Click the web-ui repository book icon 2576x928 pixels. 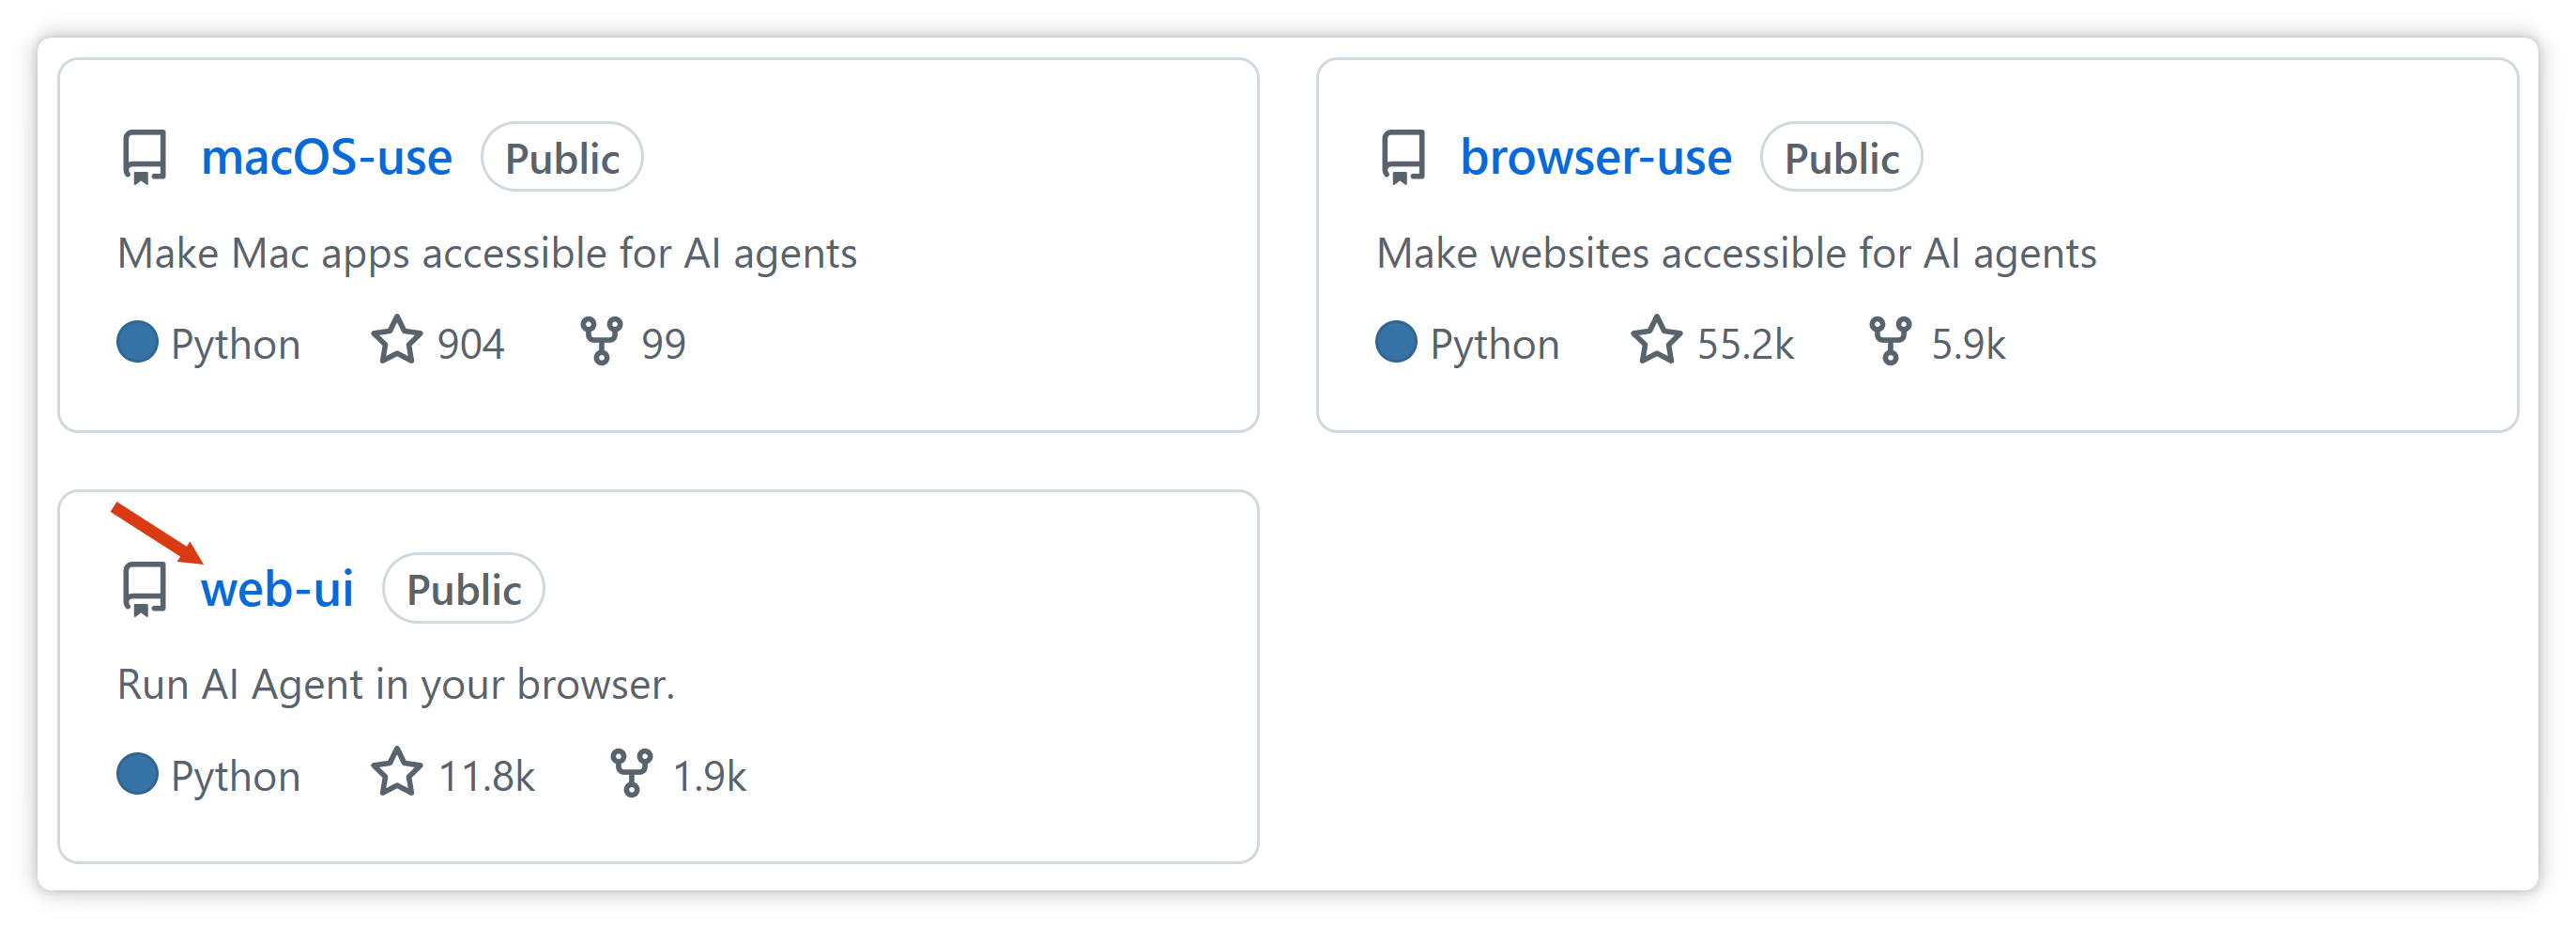coord(144,589)
